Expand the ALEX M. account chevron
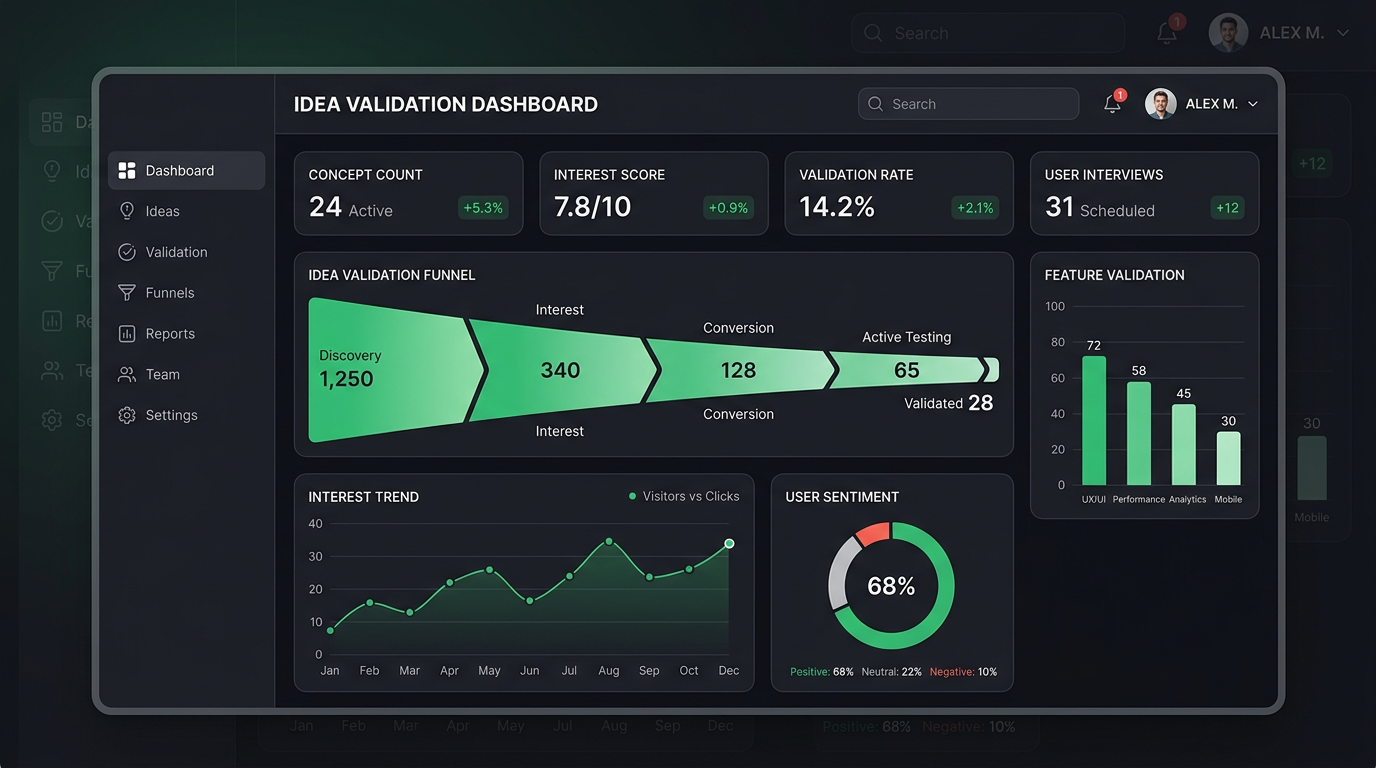Viewport: 1376px width, 768px height. pos(1253,104)
